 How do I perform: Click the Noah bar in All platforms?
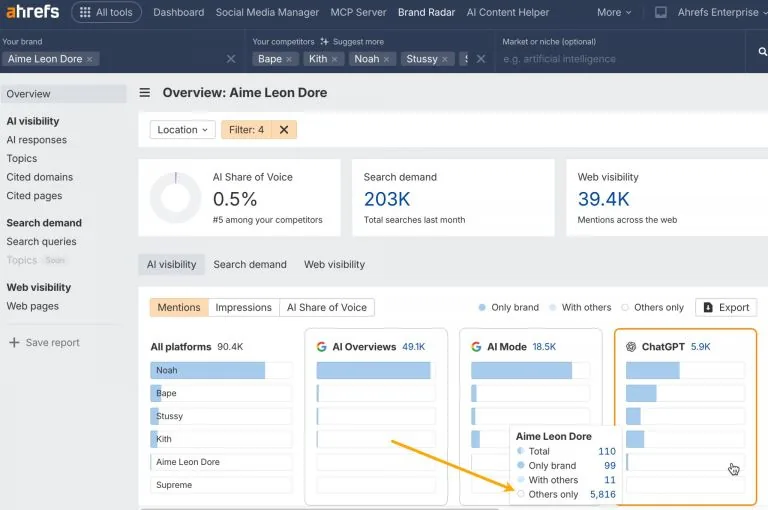coord(208,370)
